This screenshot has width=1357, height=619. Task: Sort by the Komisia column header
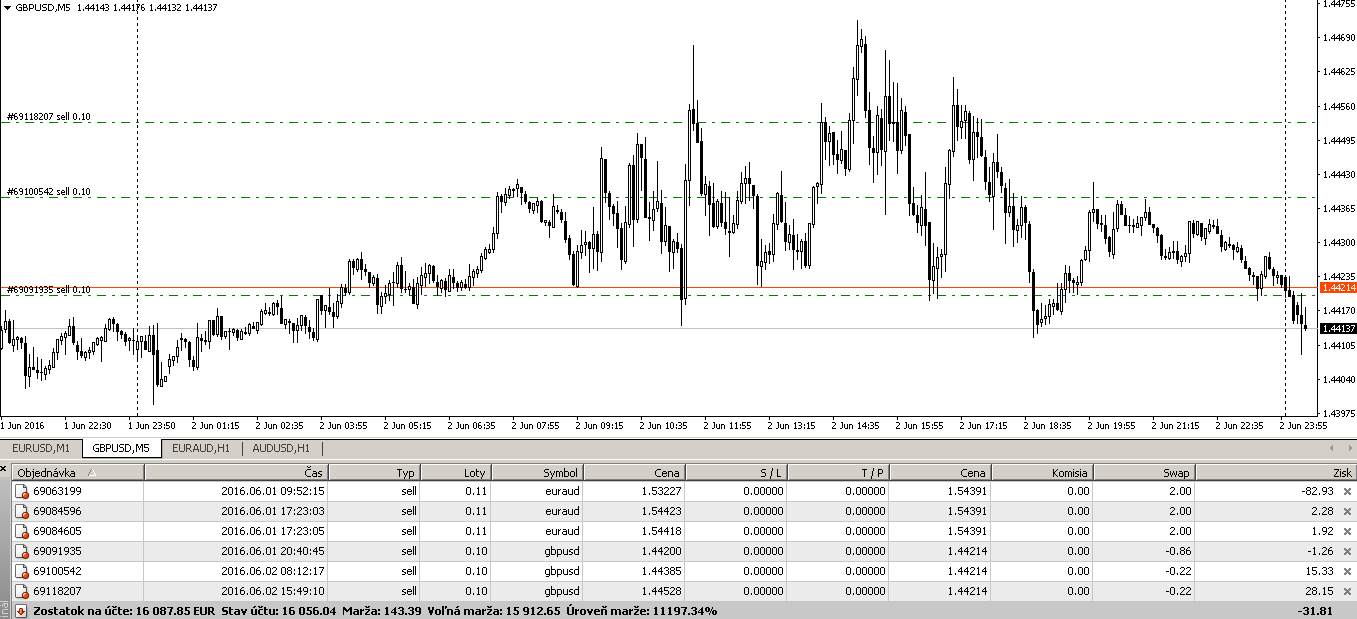(x=1043, y=472)
